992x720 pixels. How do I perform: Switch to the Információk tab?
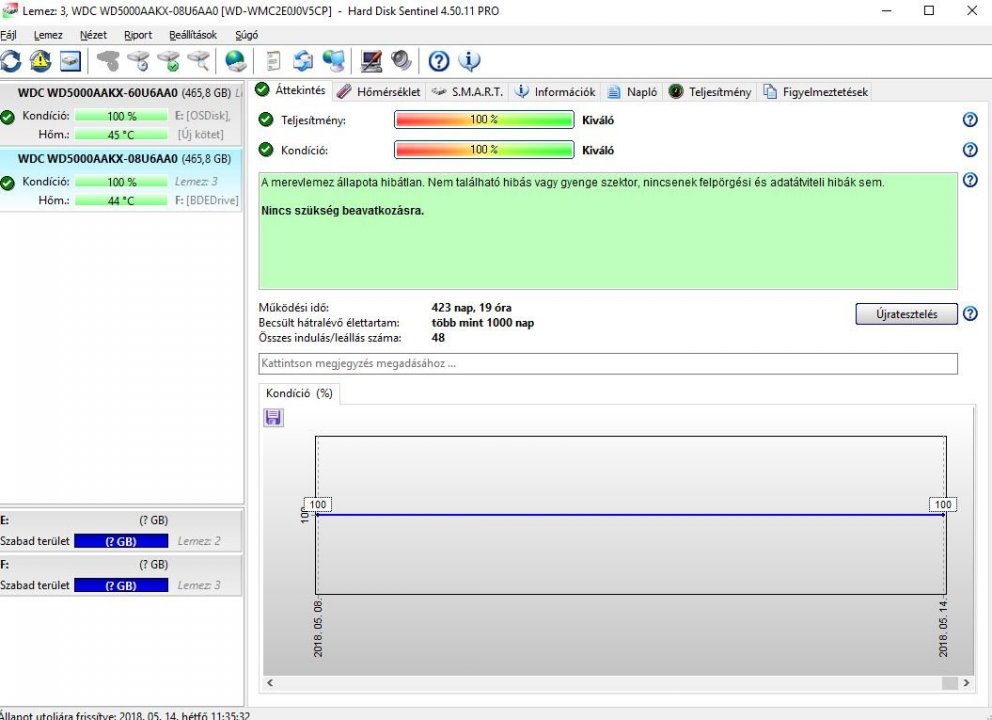[555, 92]
